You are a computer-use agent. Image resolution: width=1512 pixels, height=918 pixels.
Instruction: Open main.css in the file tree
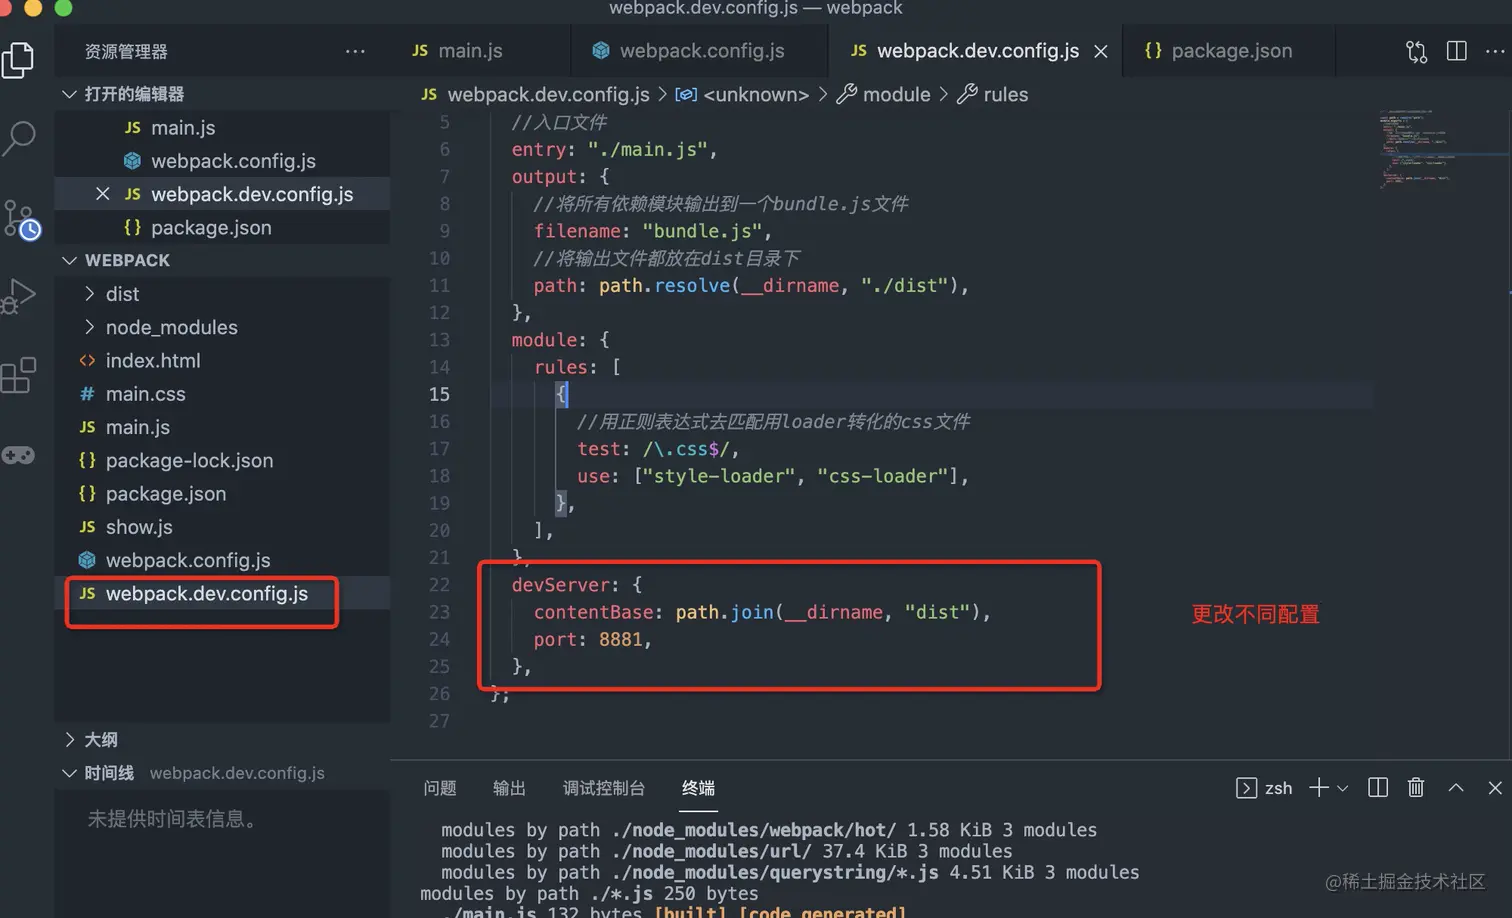222,394
